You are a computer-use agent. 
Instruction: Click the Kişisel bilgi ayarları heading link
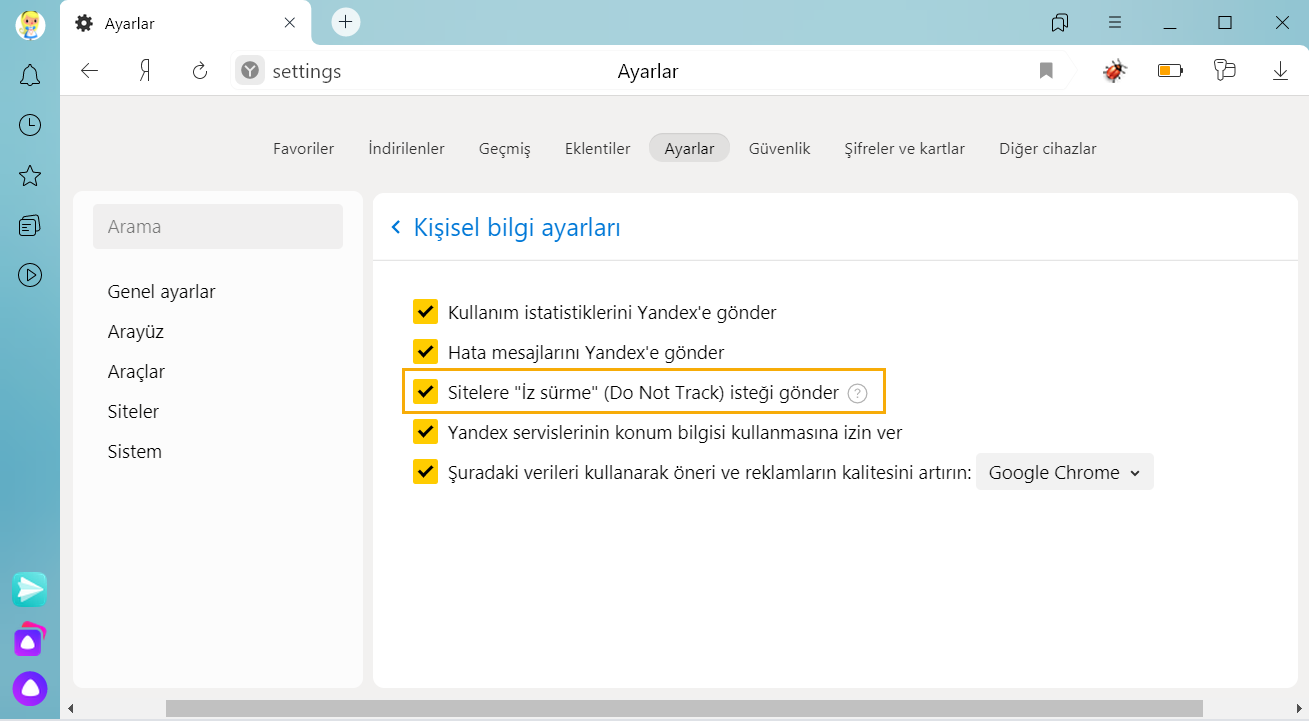517,228
